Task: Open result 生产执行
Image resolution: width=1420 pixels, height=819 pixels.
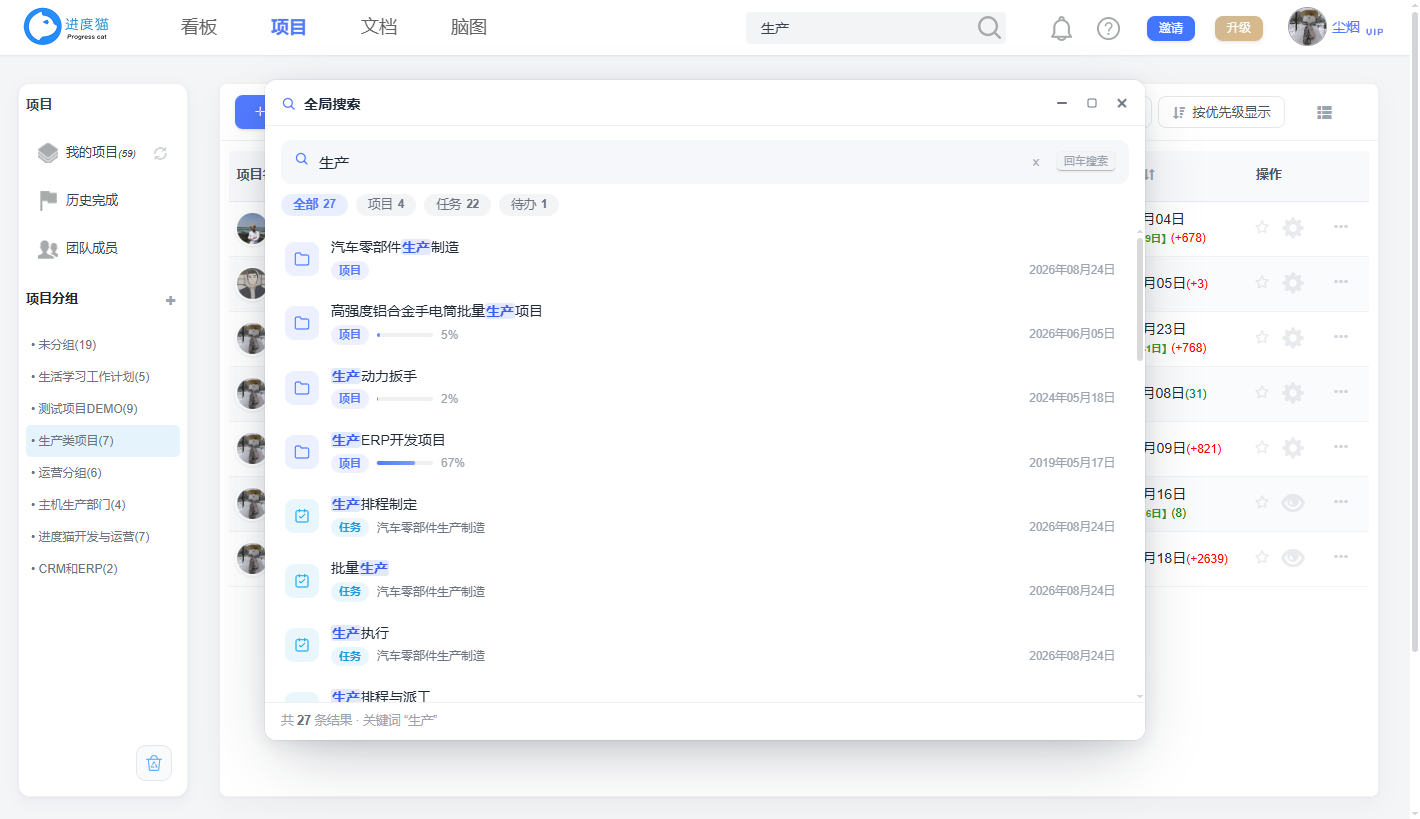Action: click(360, 633)
